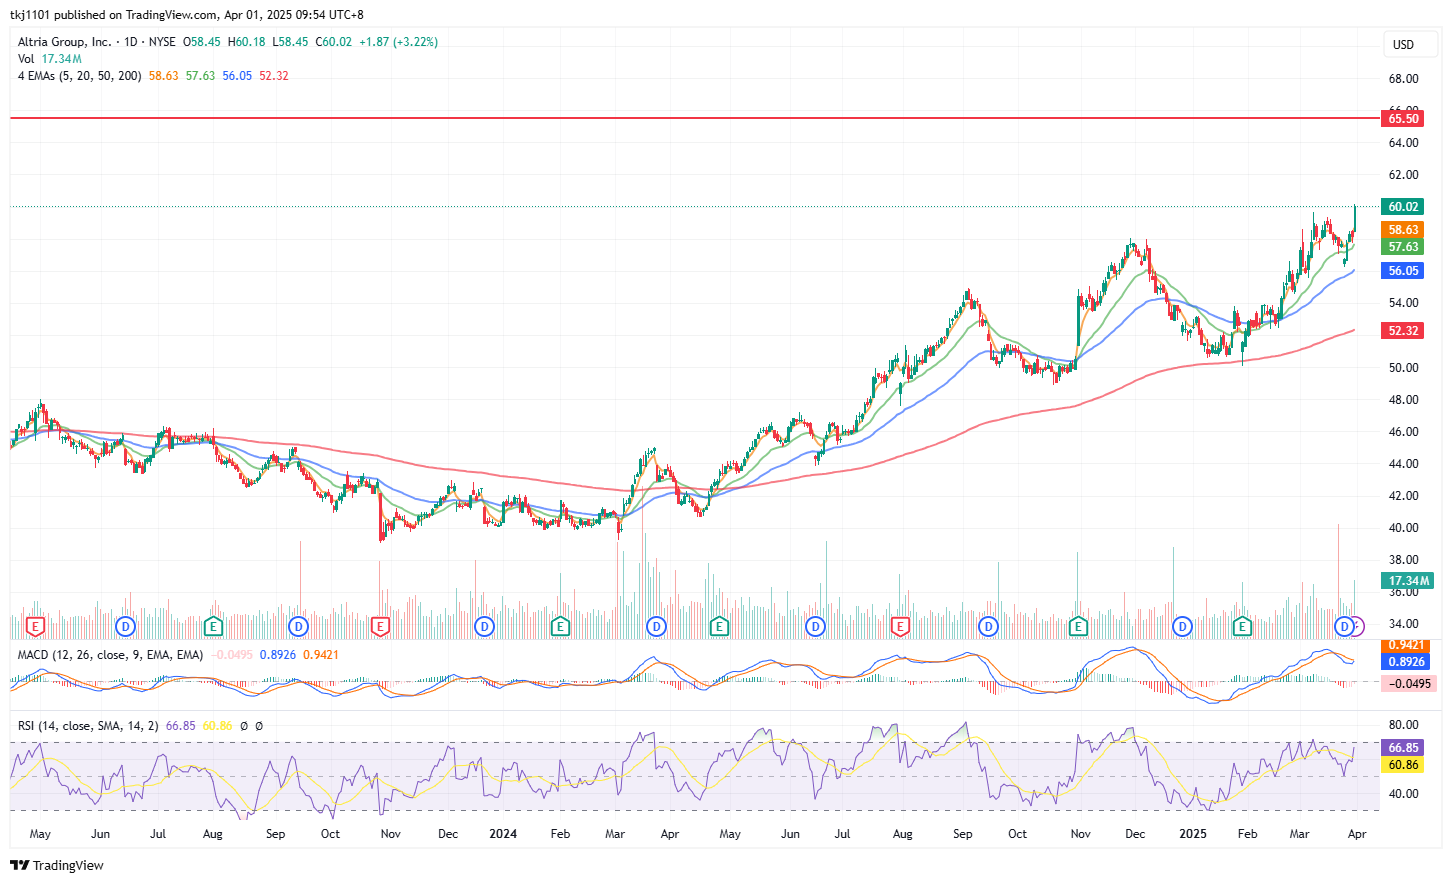The image size is (1452, 883).
Task: Click the Vol legend value 17.34M
Action: point(62,59)
